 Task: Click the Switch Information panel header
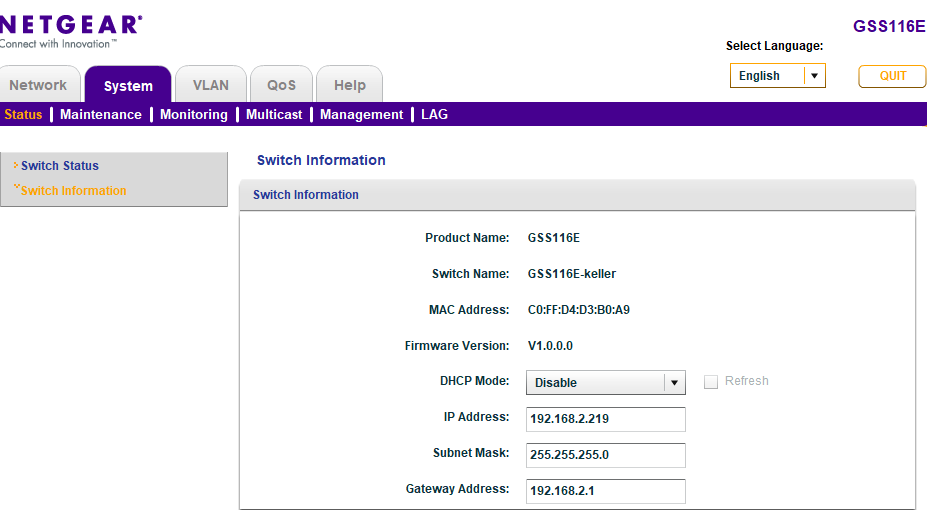(577, 195)
